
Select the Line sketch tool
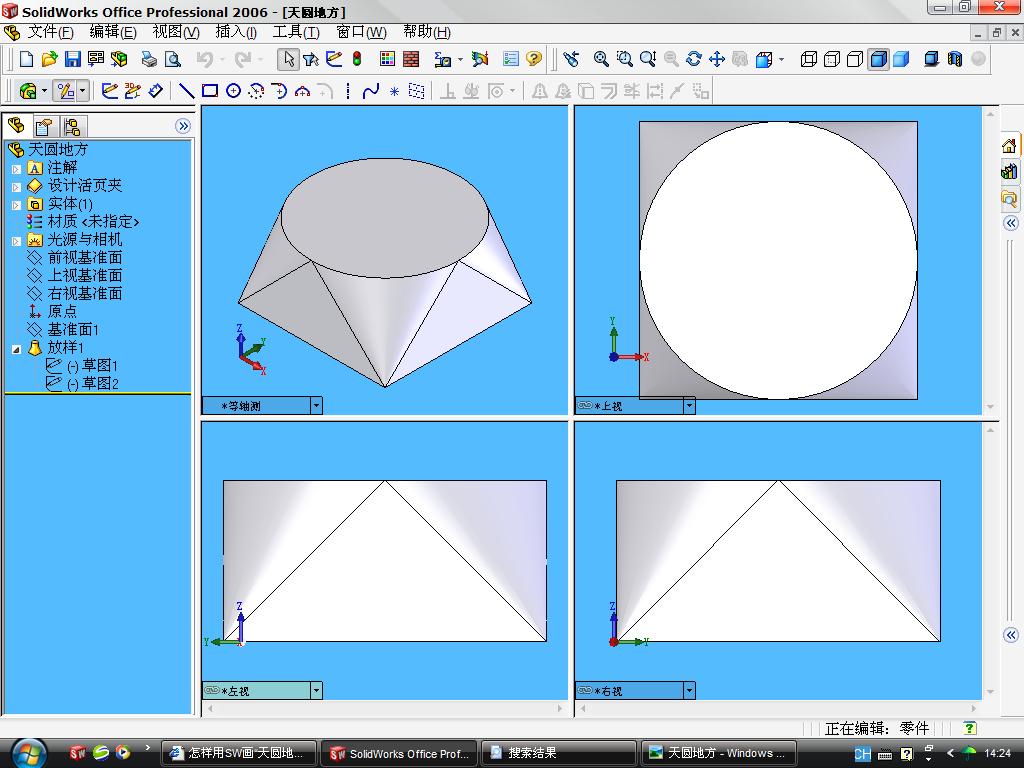point(187,91)
